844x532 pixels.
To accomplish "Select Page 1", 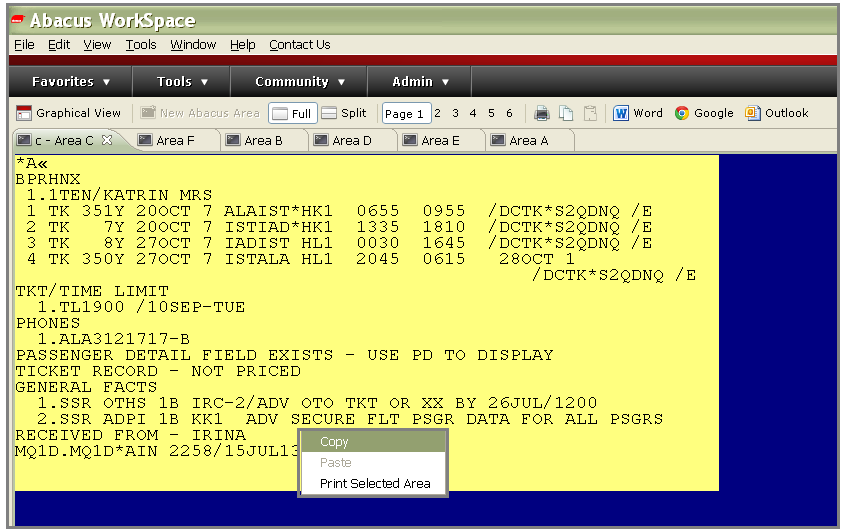I will click(x=406, y=114).
